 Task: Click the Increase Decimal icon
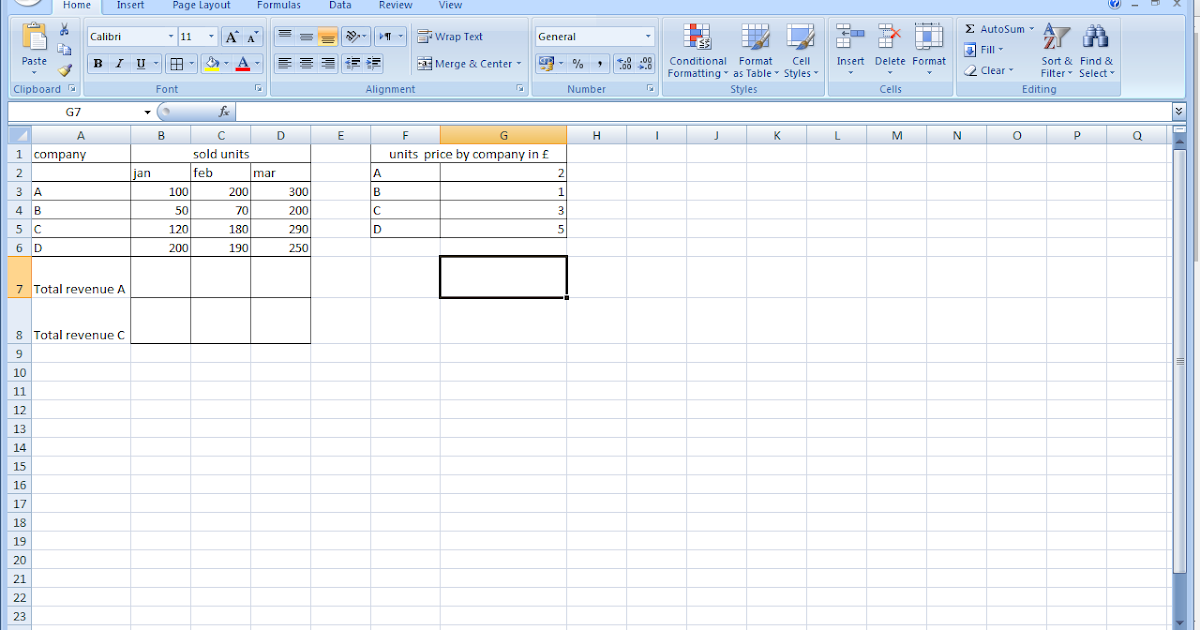[624, 62]
